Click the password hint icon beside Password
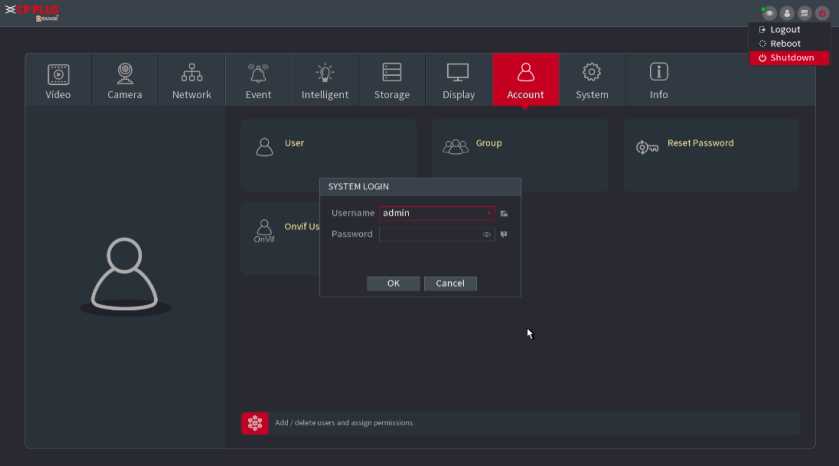This screenshot has width=839, height=466. pos(504,234)
